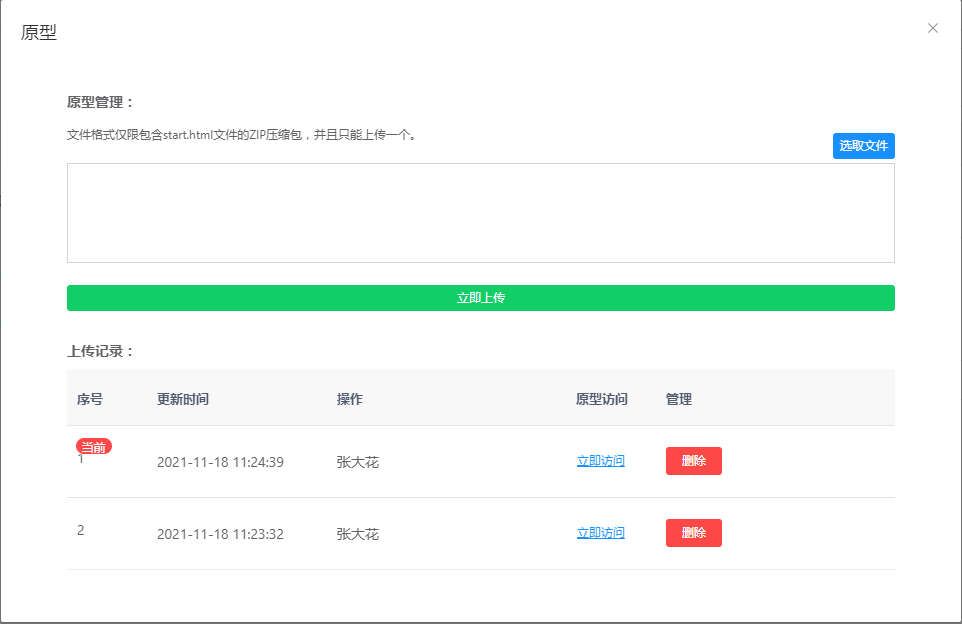Screen dimensions: 962x624
Task: Delete the record uploaded at 11:23:32
Action: coord(693,533)
